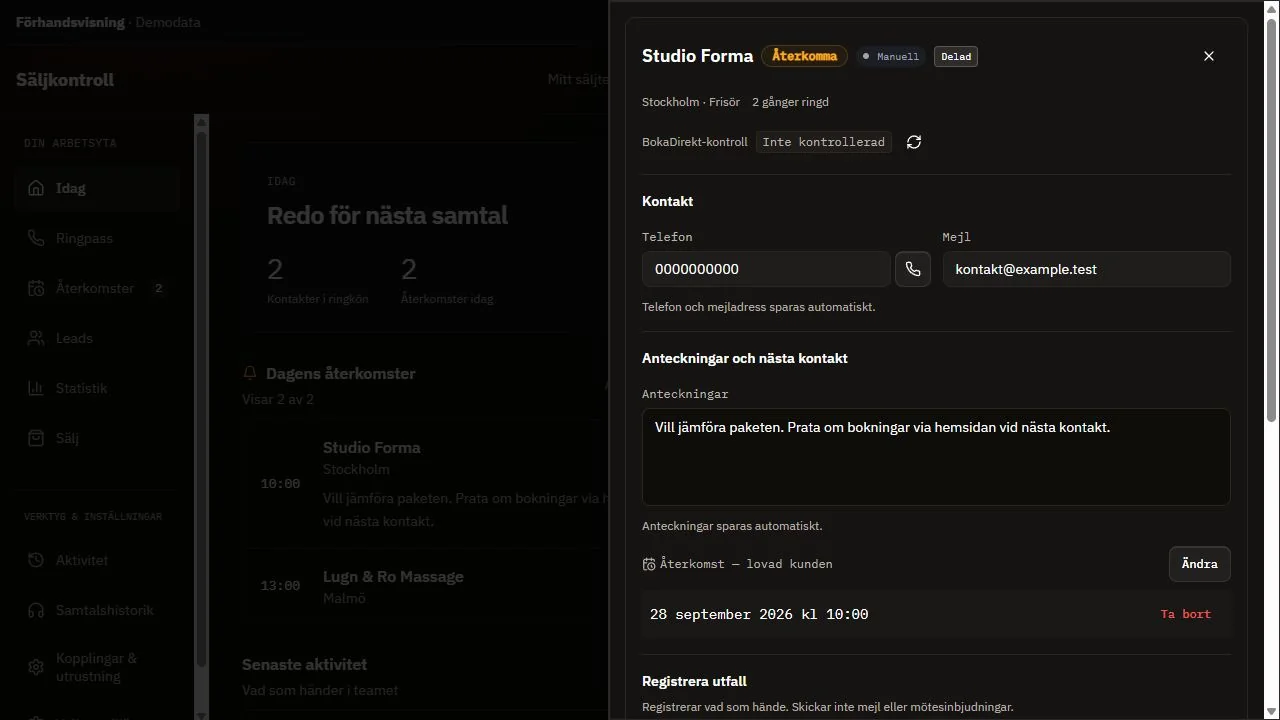This screenshot has height=720, width=1280.
Task: Navigate to Leads in the sidebar
Action: tap(97, 338)
